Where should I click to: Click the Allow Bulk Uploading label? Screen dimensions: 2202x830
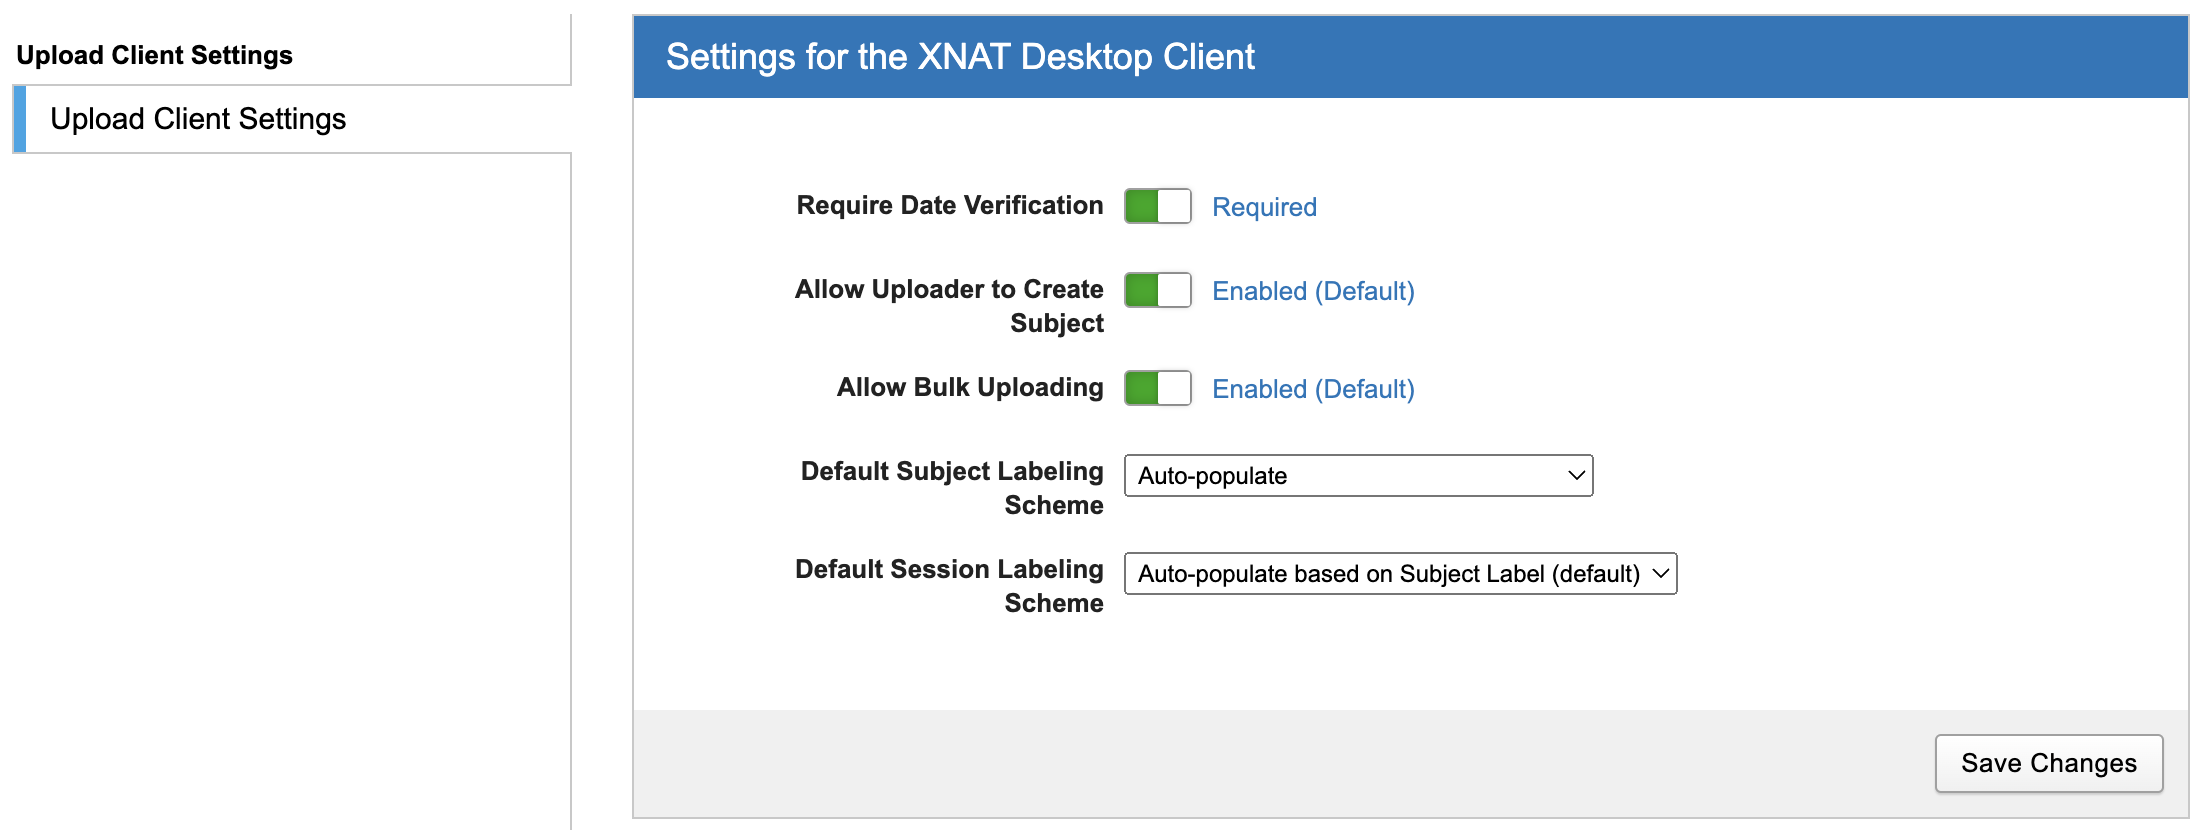pyautogui.click(x=969, y=387)
